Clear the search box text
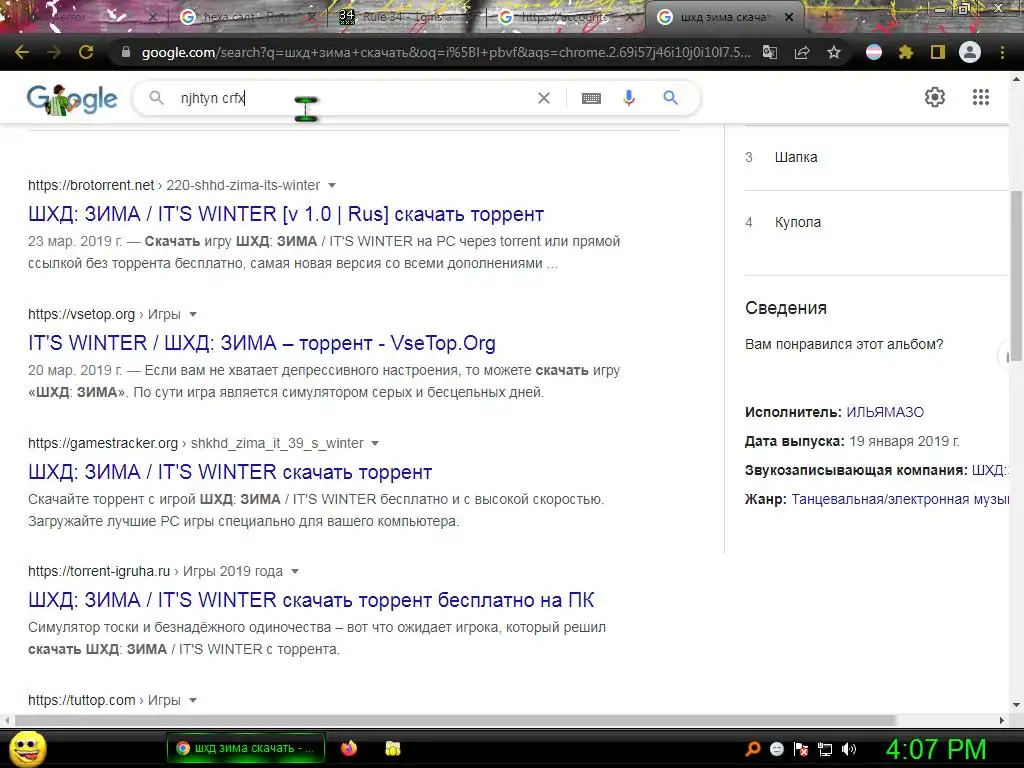 pos(543,98)
